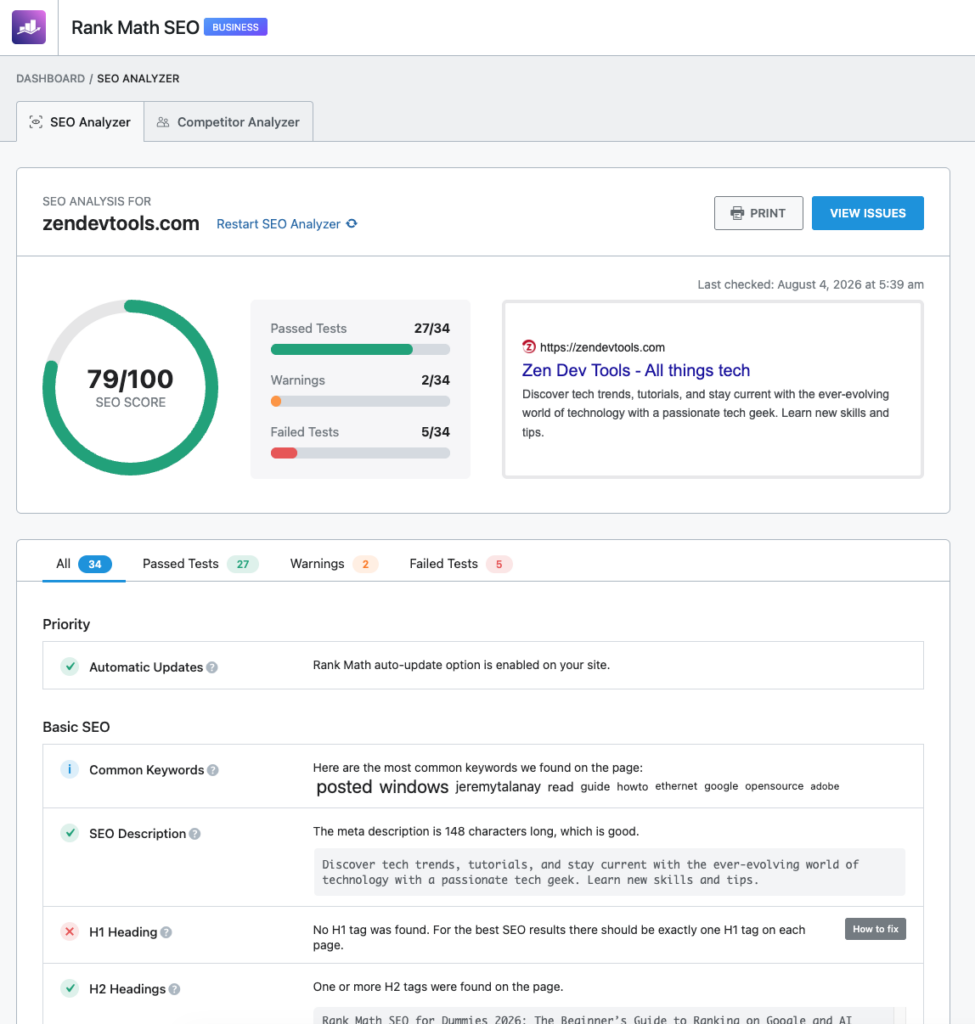Click the meta description code block text
Image resolution: width=975 pixels, height=1024 pixels.
609,872
